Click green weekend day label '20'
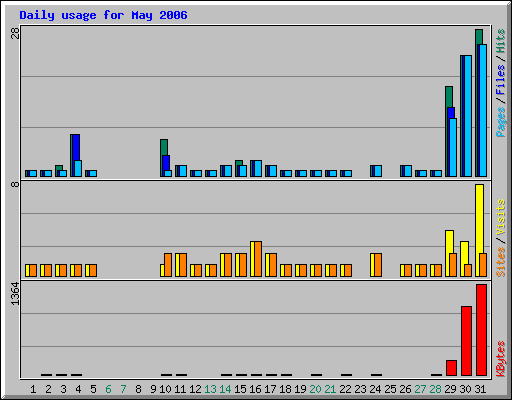 [x=315, y=389]
